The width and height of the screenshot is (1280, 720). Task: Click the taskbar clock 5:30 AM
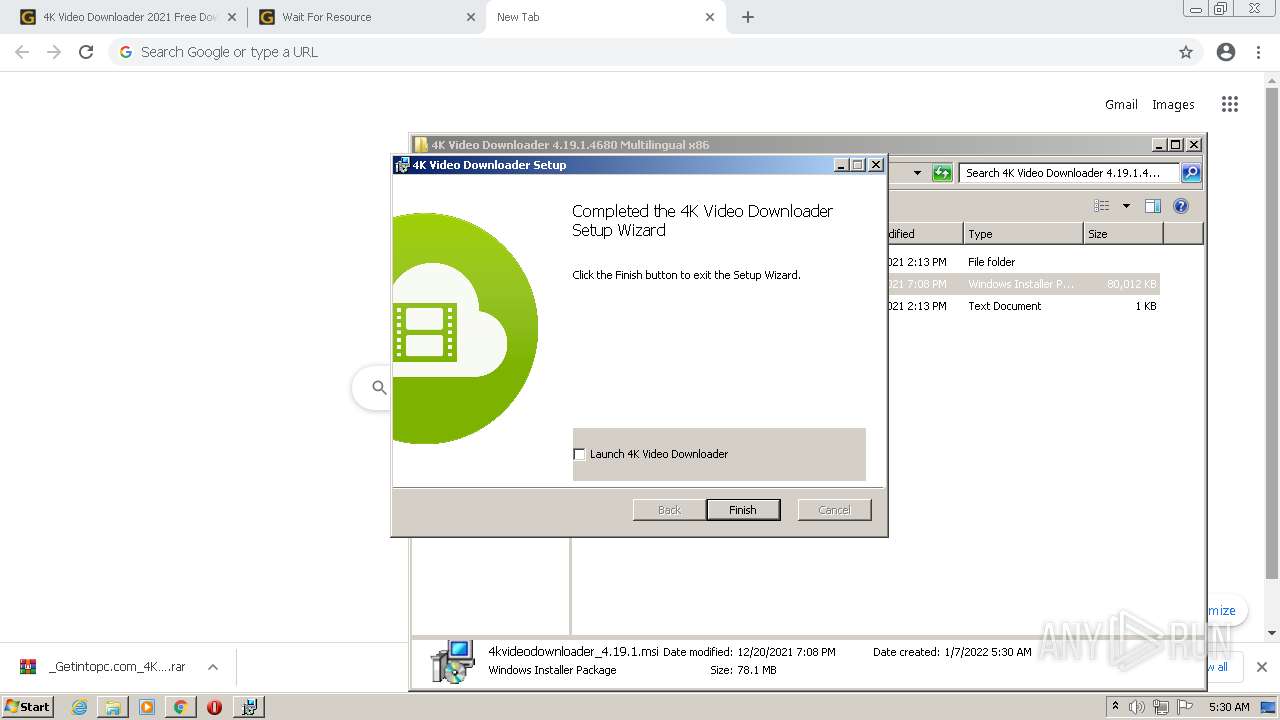[x=1229, y=707]
